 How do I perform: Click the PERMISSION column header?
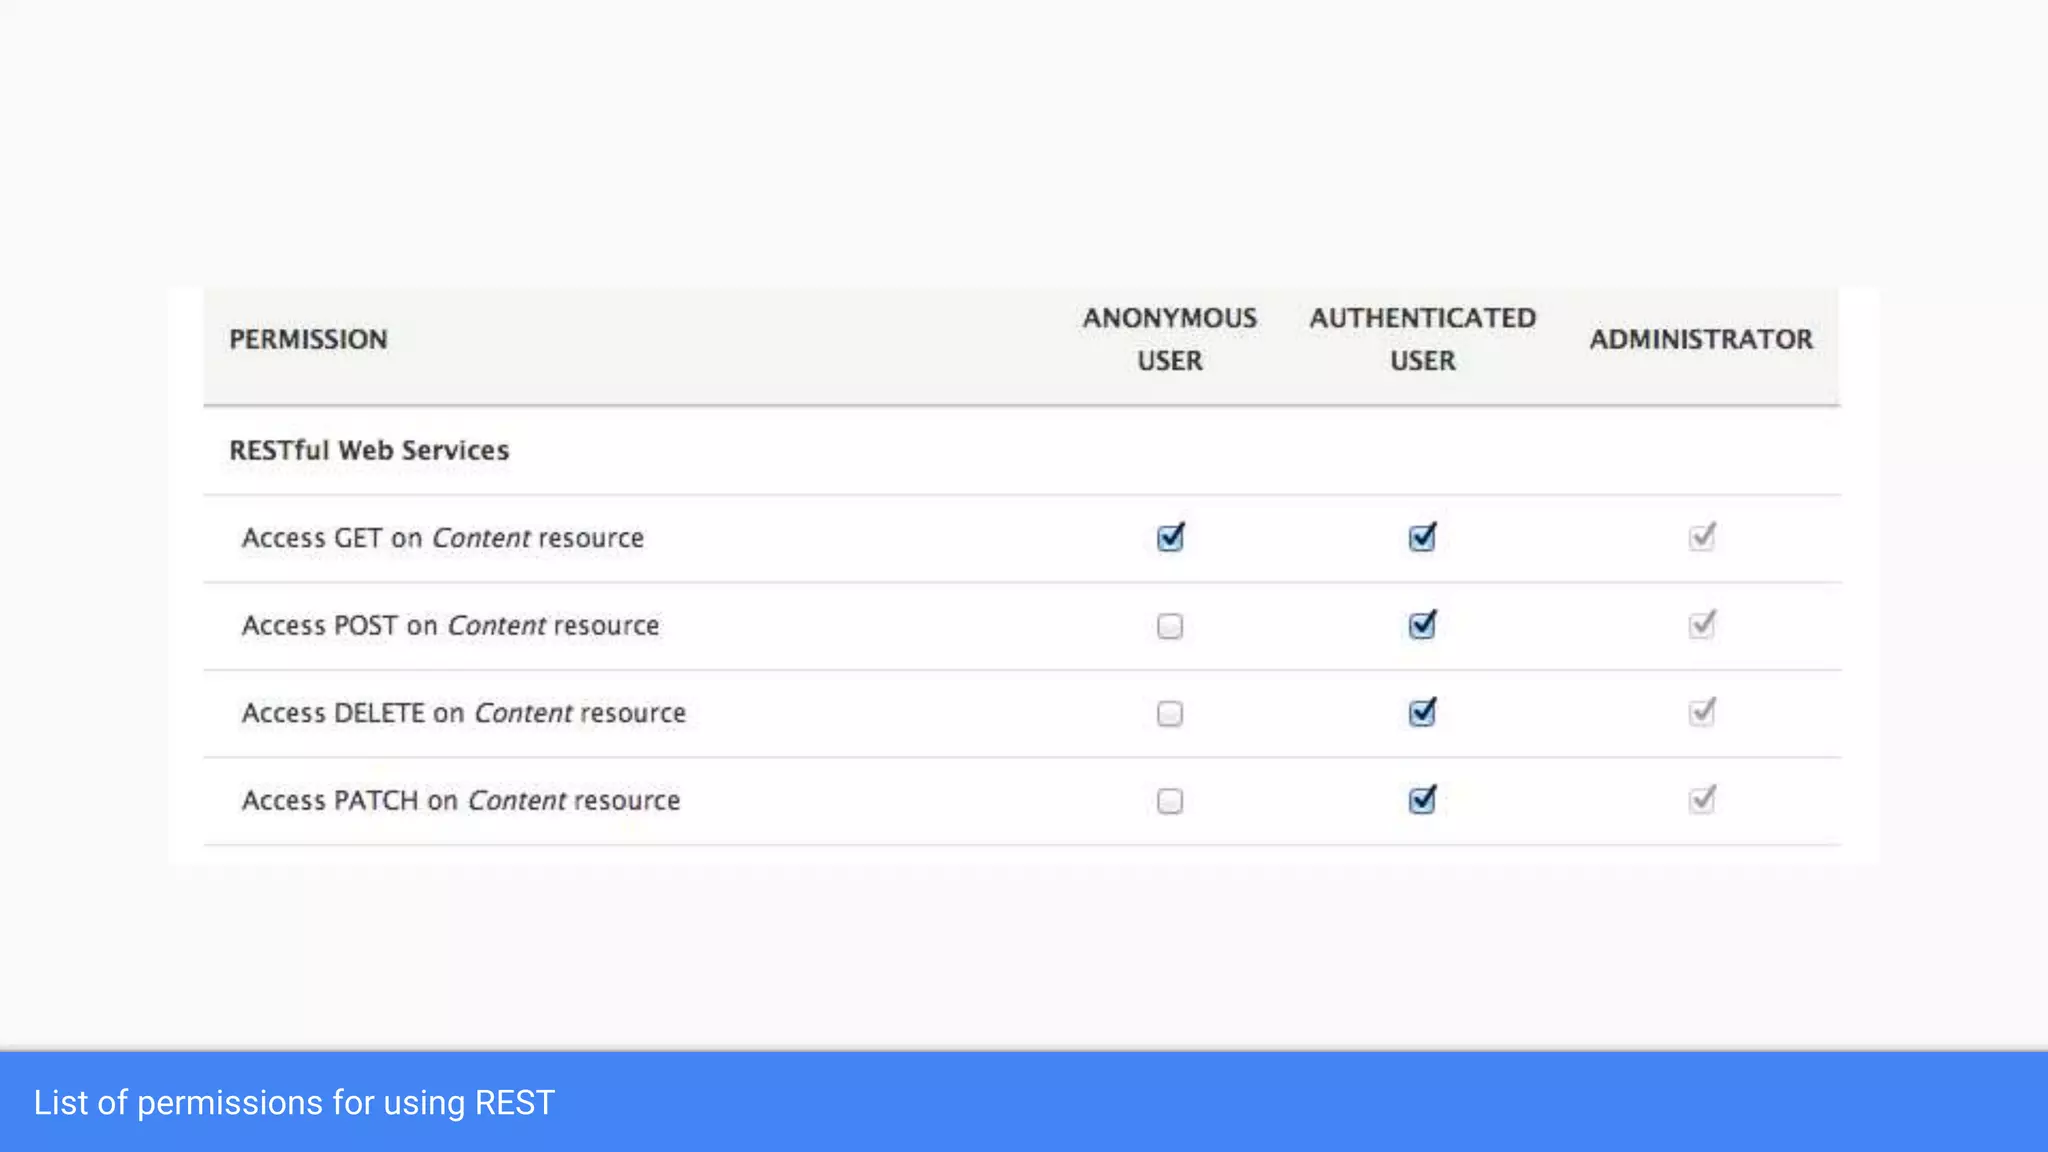pos(308,340)
